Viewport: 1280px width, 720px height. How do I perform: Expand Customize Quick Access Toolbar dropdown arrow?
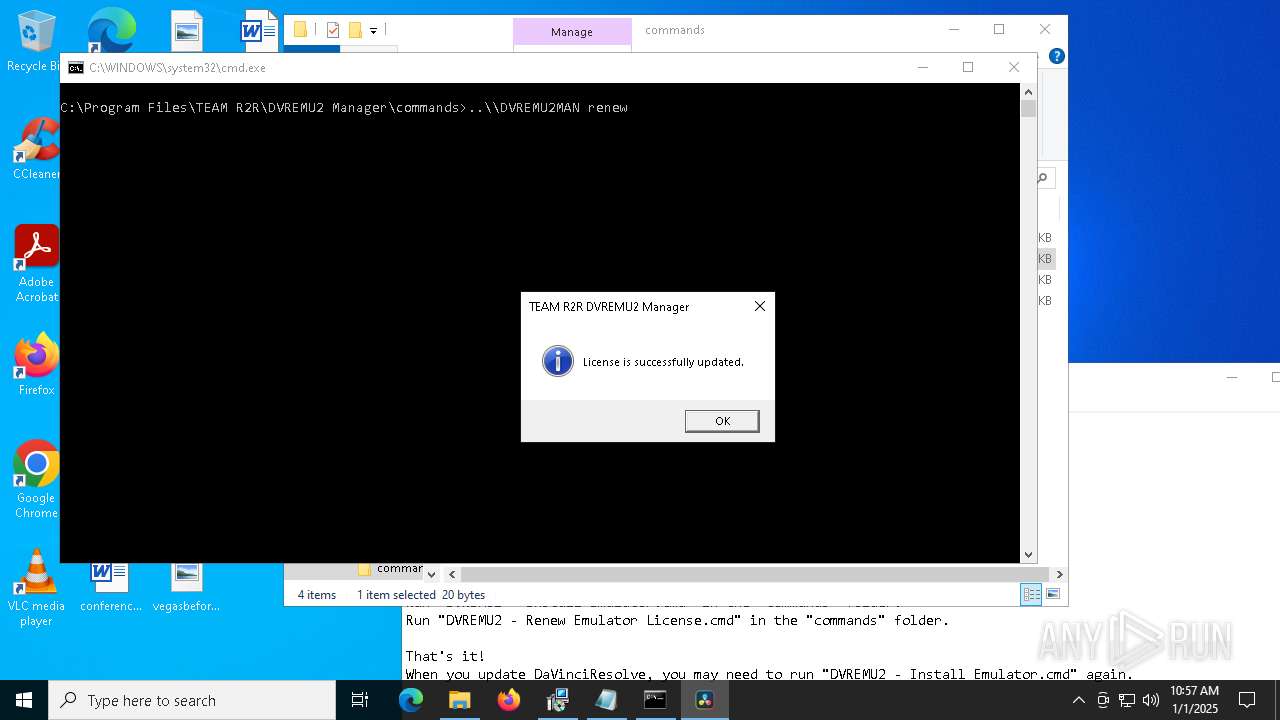(x=373, y=30)
